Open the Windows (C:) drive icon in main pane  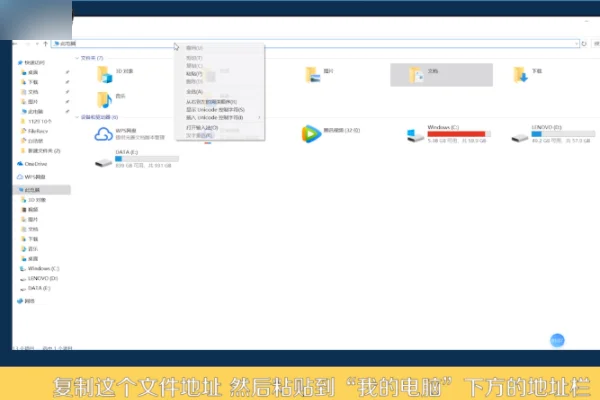415,136
